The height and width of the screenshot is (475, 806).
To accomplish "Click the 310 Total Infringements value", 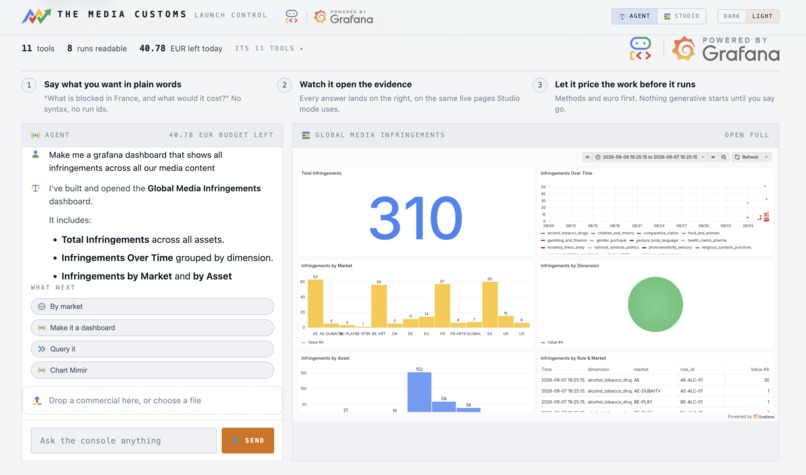I will [x=416, y=218].
